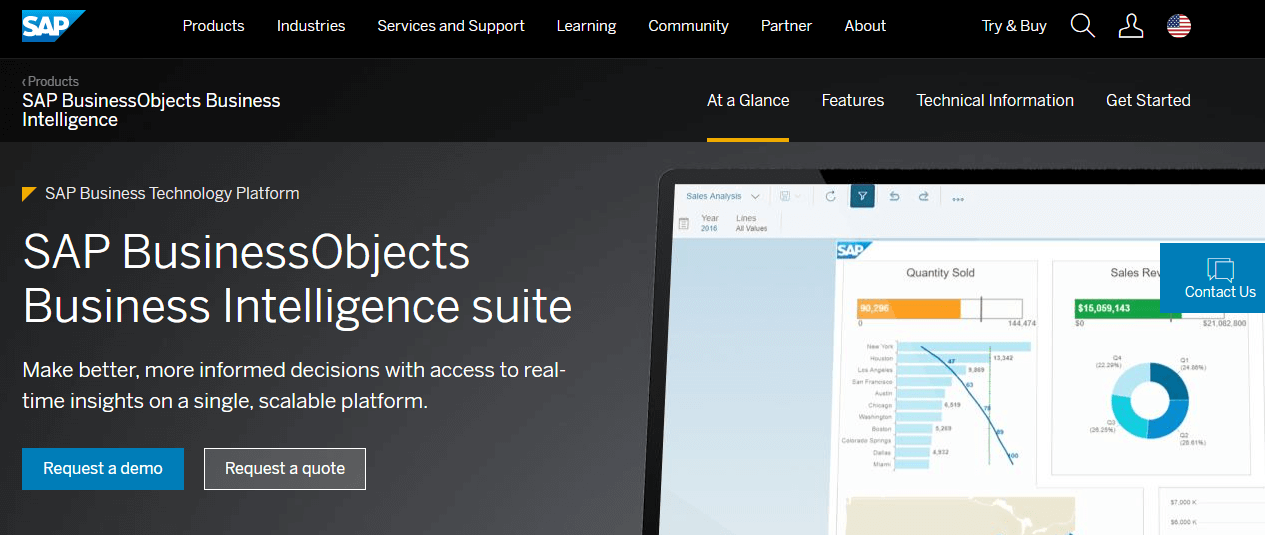The image size is (1265, 535).
Task: Click the filter icon in dashboard toolbar
Action: (x=862, y=196)
